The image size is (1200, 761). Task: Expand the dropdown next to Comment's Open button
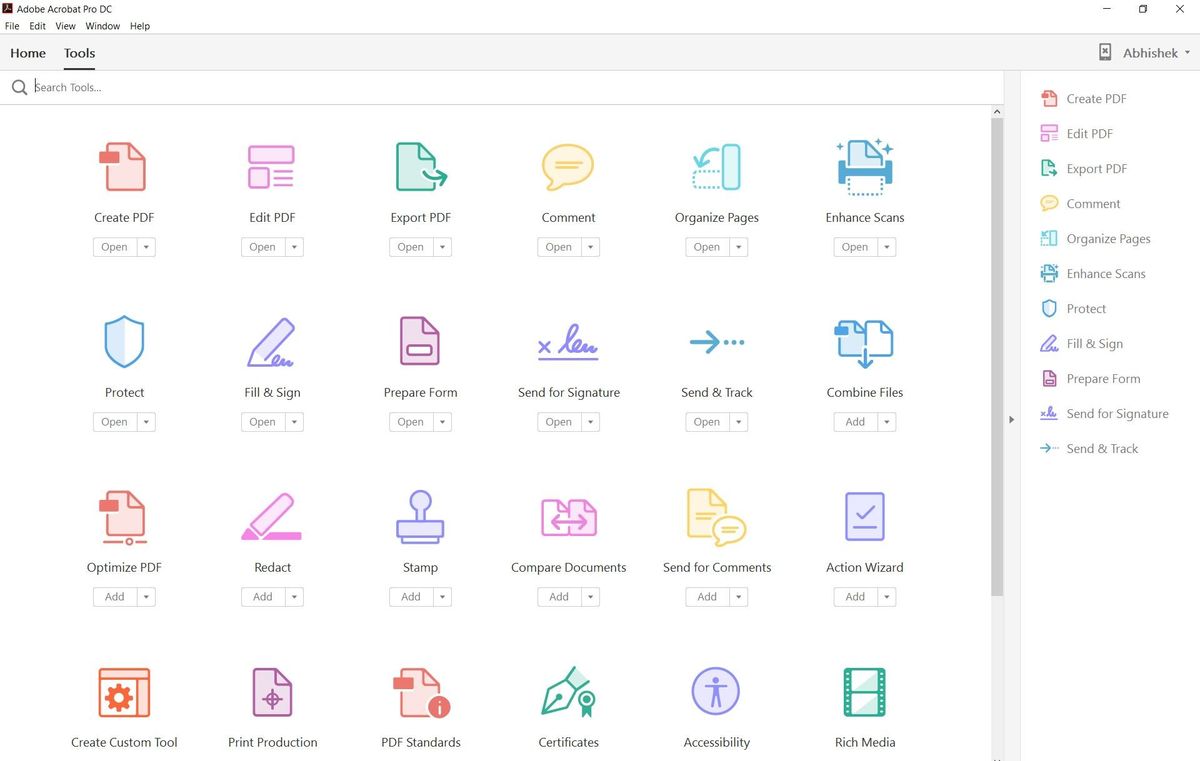(590, 246)
